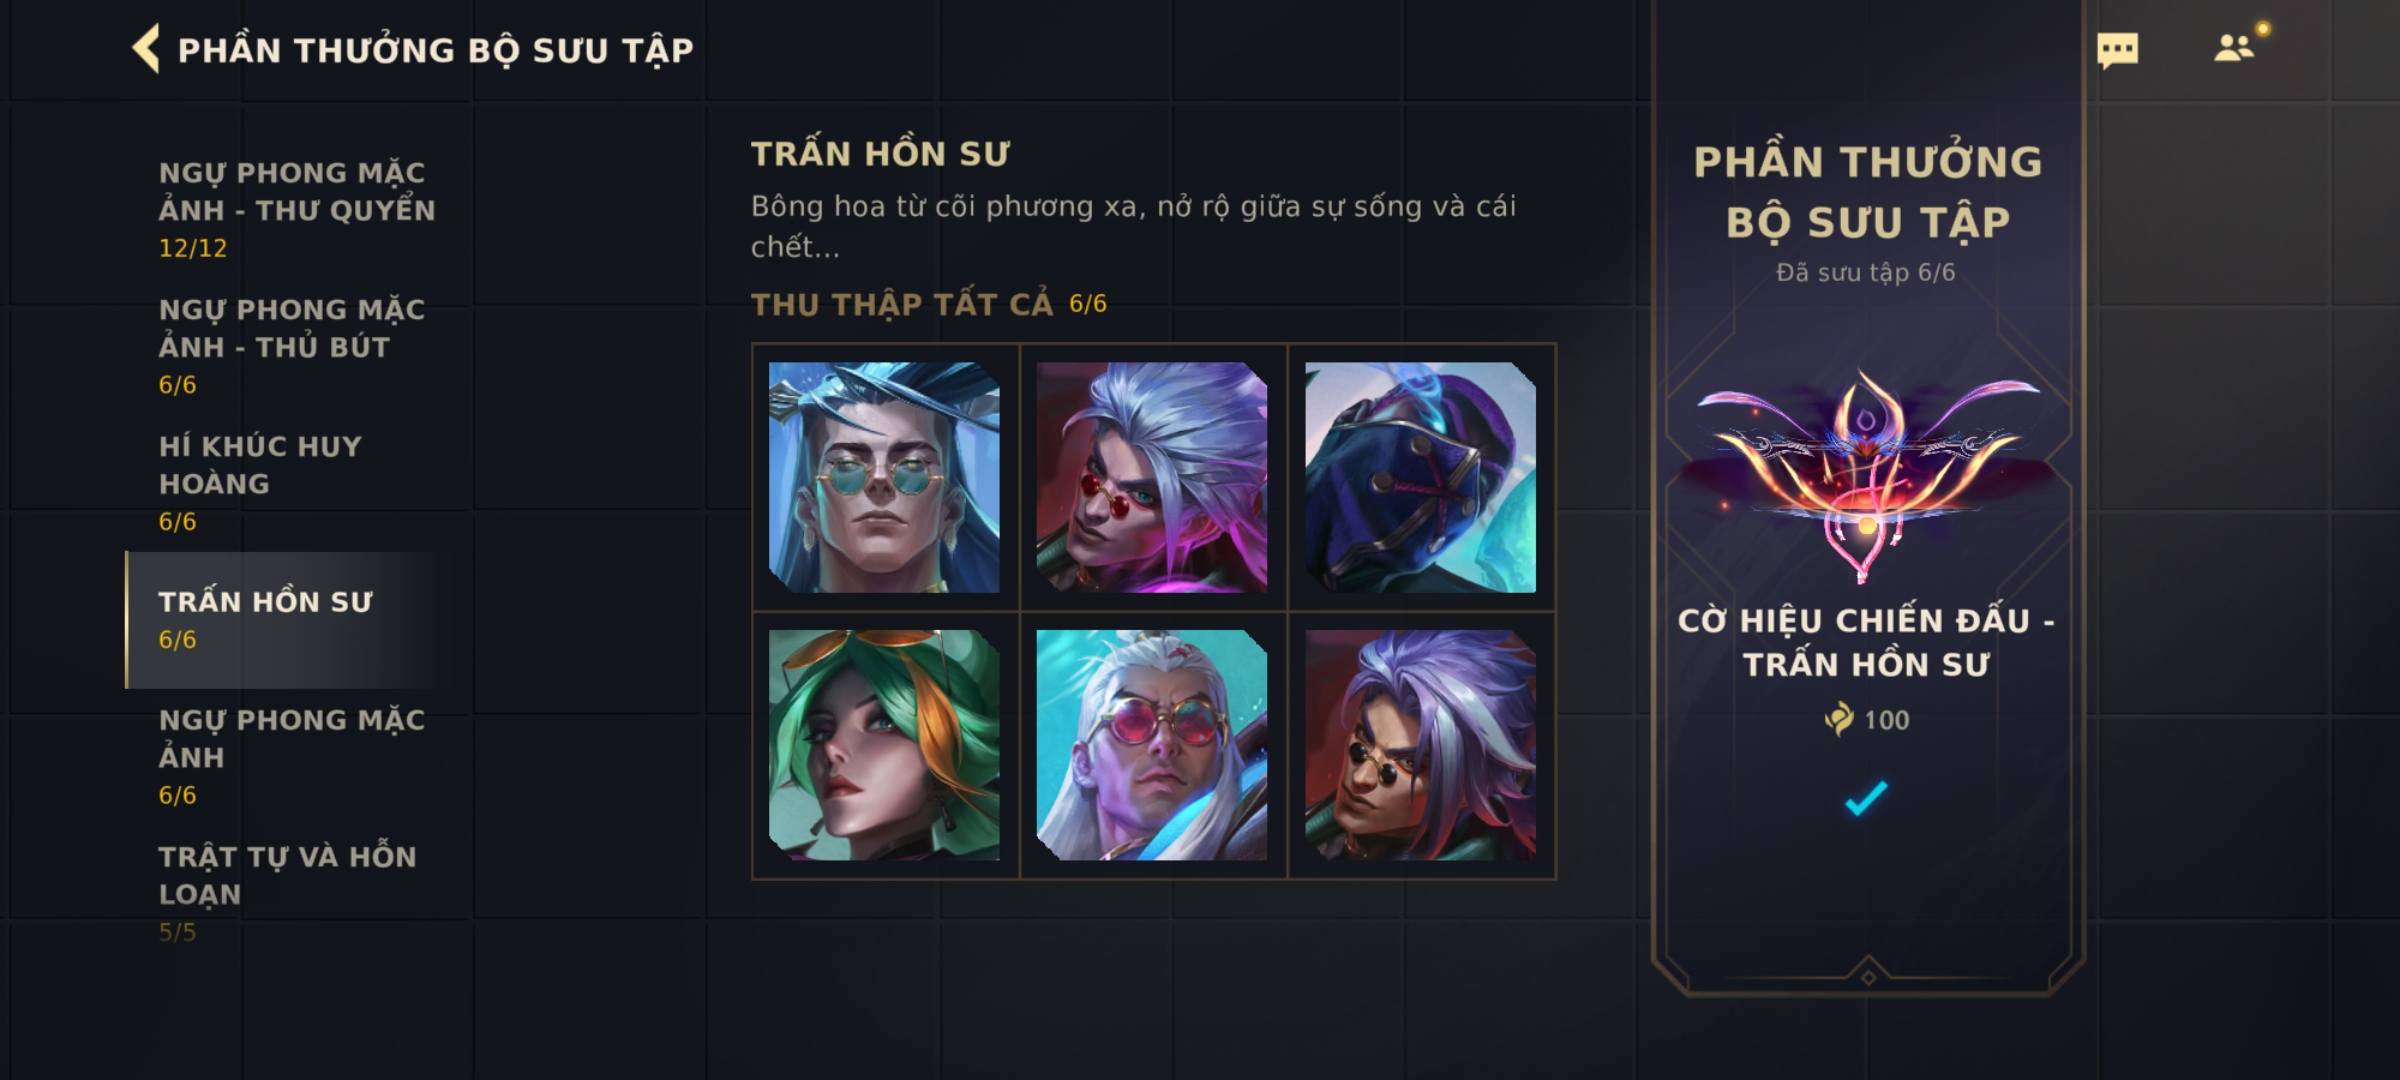Open the chat message icon

(x=2117, y=50)
